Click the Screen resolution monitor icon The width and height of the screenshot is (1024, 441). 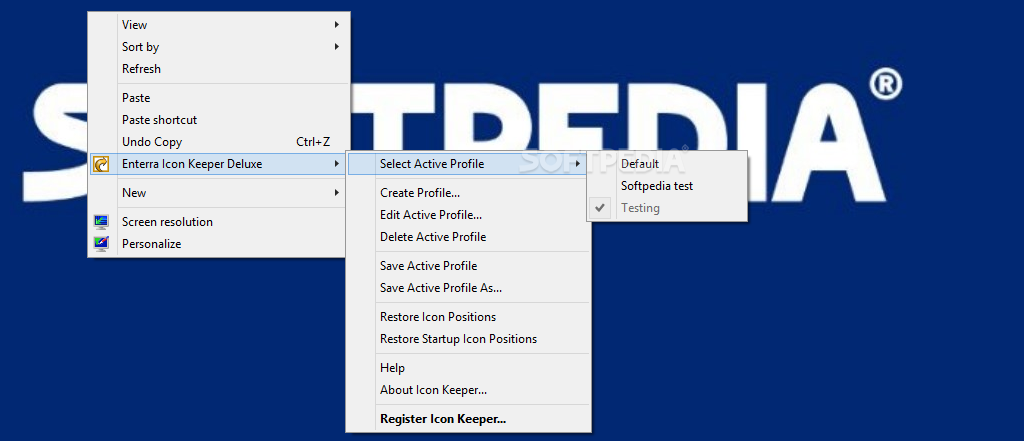point(101,221)
